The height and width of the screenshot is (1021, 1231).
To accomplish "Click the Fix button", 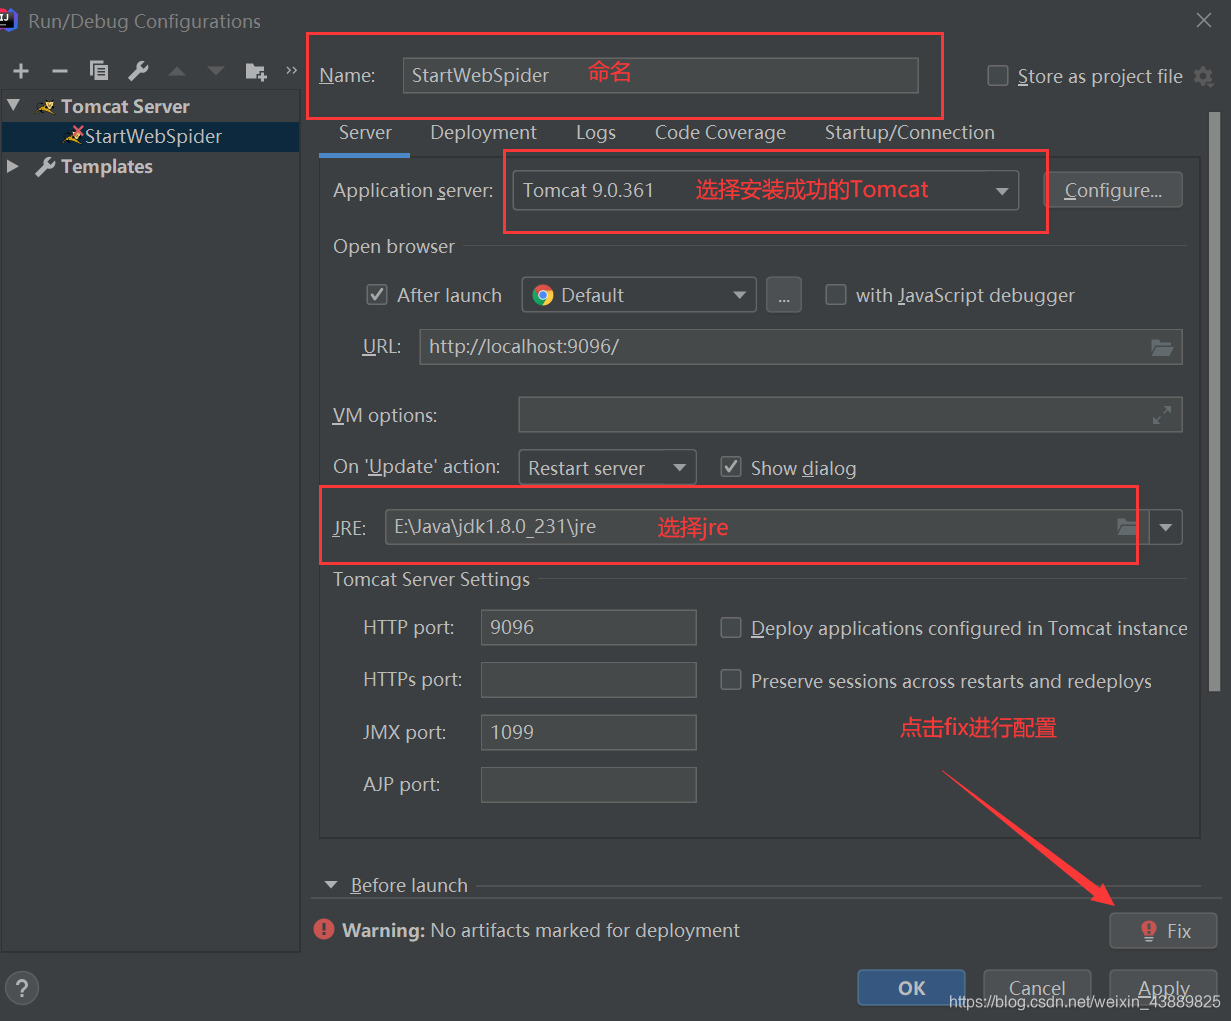I will [1164, 931].
